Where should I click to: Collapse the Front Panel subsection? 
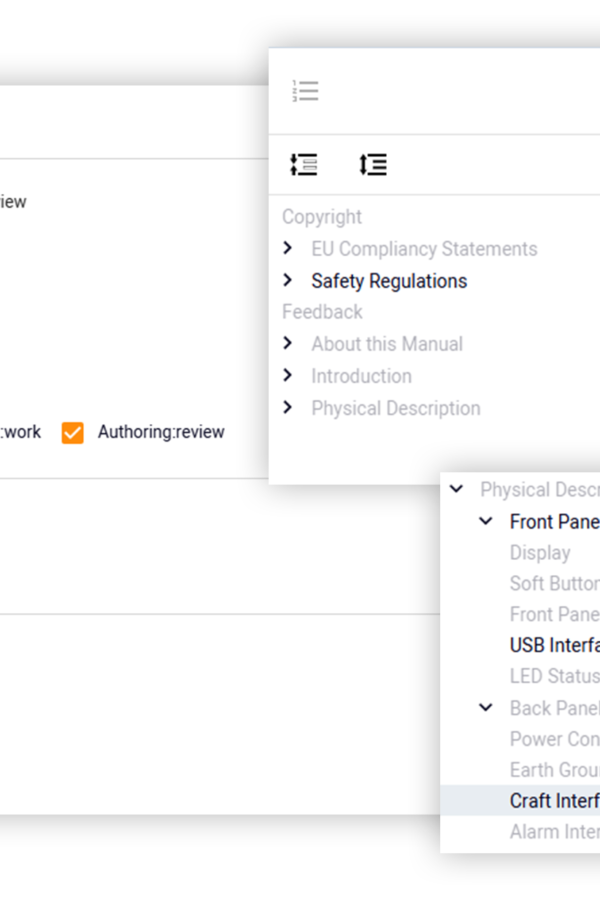tap(486, 521)
